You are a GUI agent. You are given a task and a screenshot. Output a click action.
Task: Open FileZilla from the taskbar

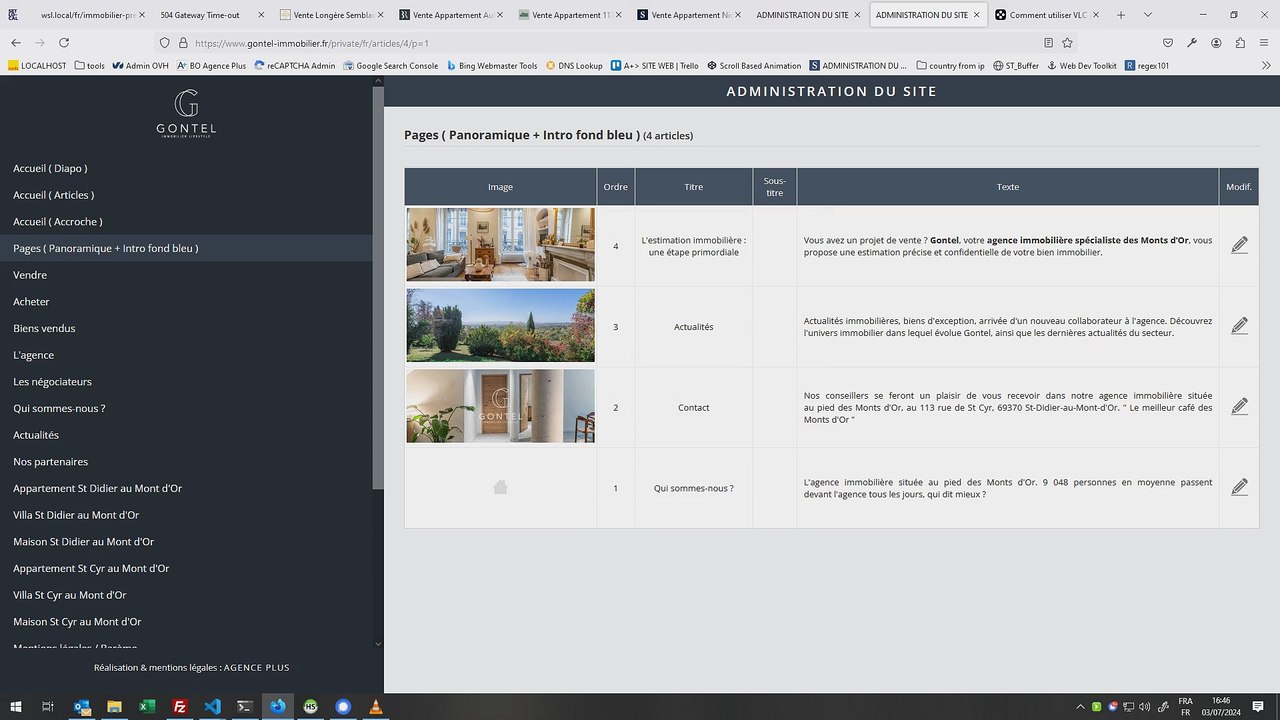(x=180, y=706)
